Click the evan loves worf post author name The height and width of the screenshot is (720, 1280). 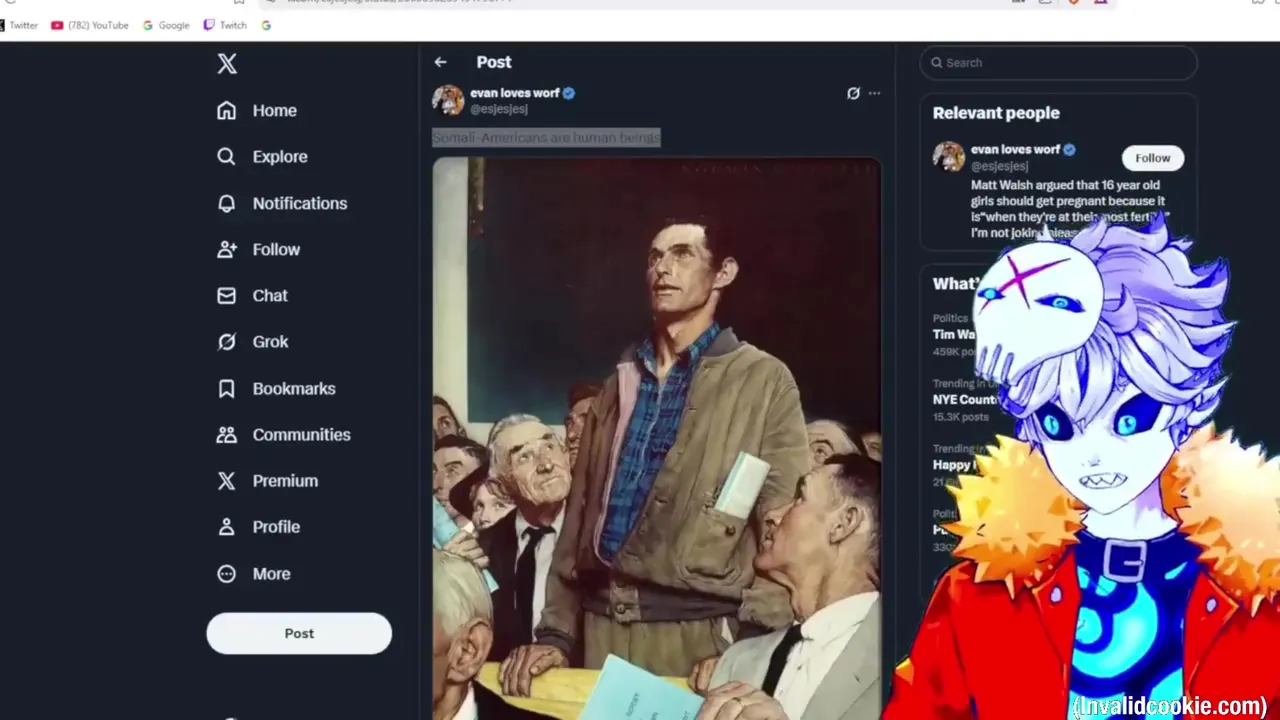pos(515,93)
